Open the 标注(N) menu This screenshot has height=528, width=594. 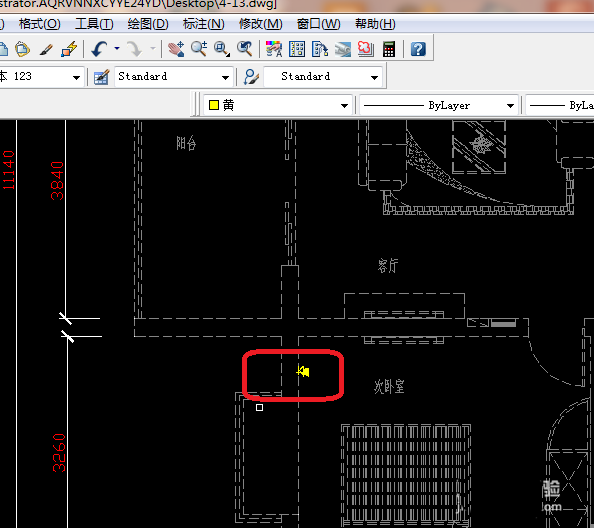point(204,24)
